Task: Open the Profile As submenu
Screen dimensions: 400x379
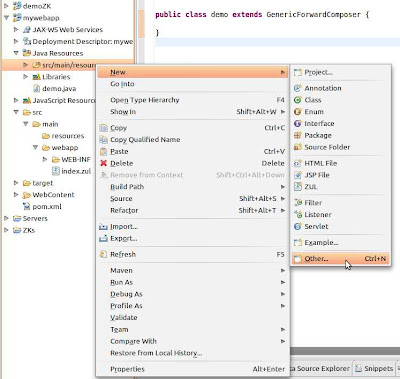Action: (x=193, y=306)
